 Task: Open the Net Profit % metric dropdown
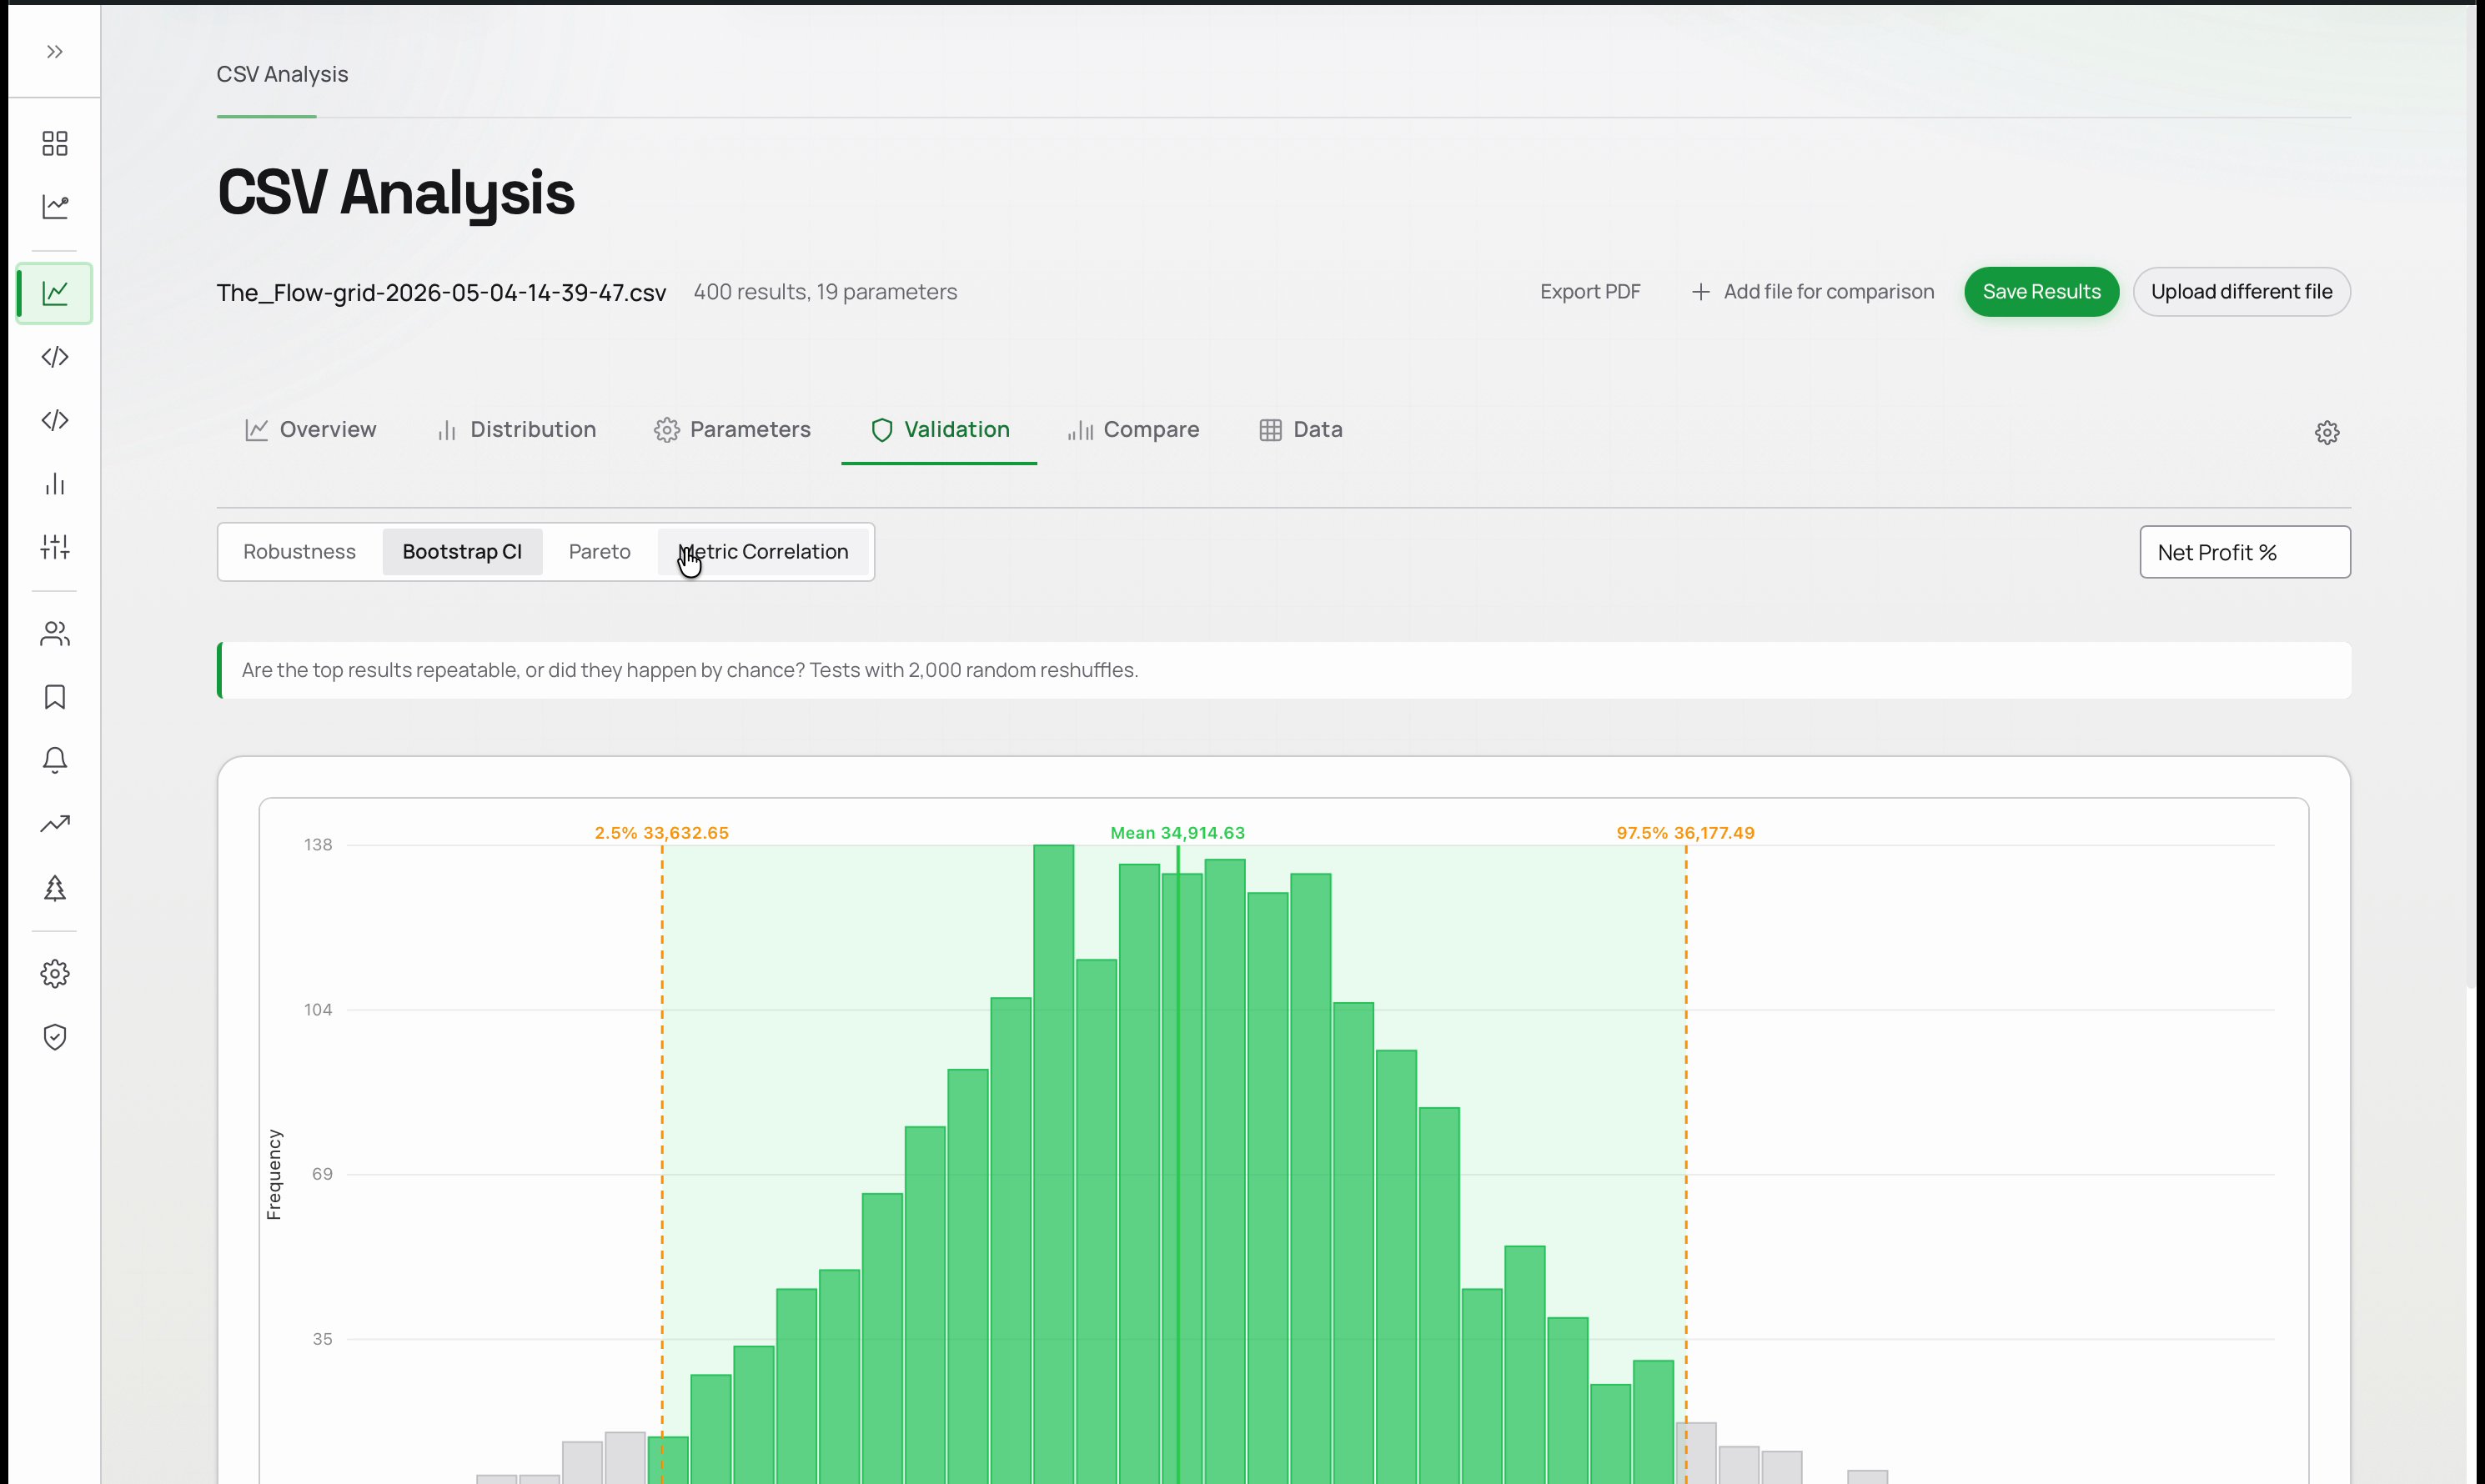point(2245,552)
